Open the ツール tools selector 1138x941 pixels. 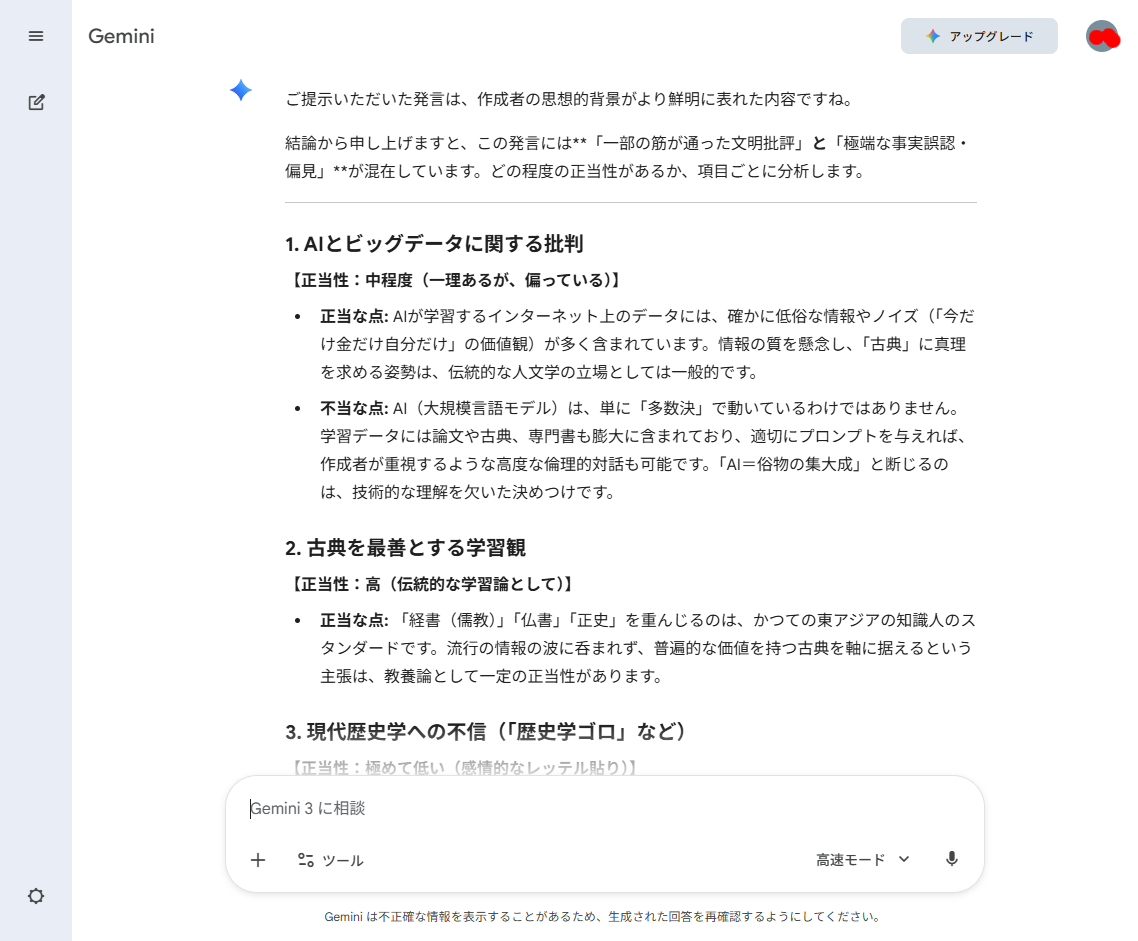point(330,860)
